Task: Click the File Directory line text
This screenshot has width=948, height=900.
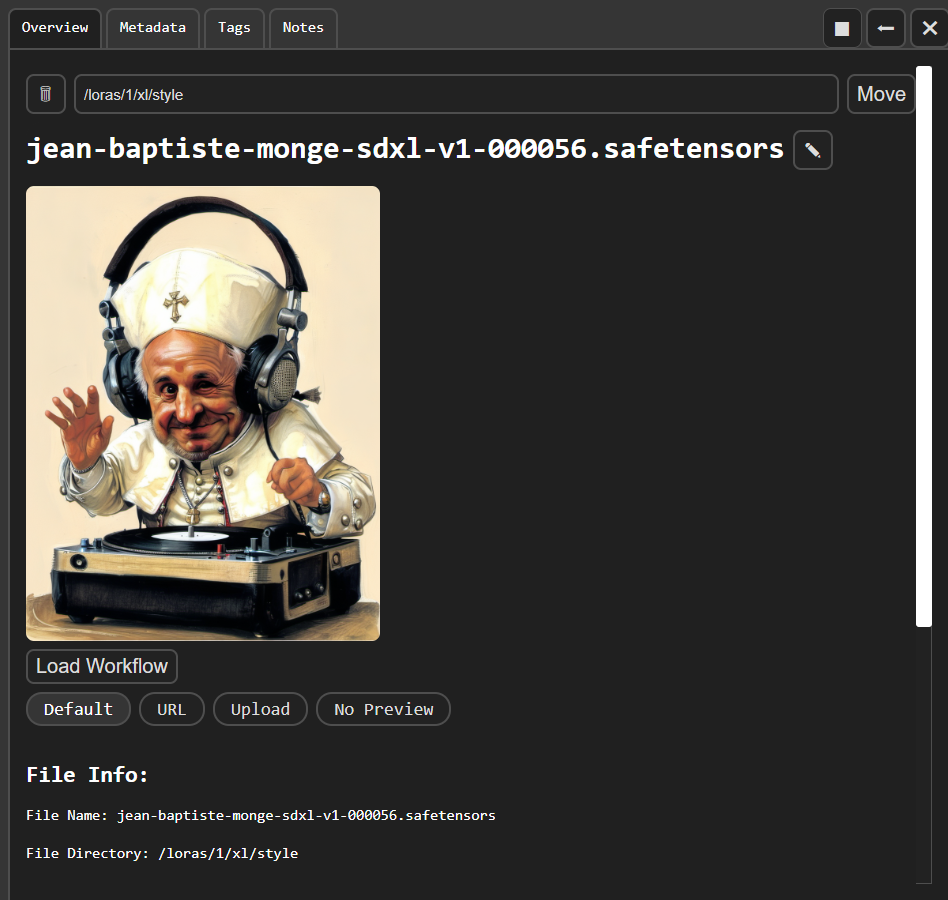Action: click(x=162, y=853)
